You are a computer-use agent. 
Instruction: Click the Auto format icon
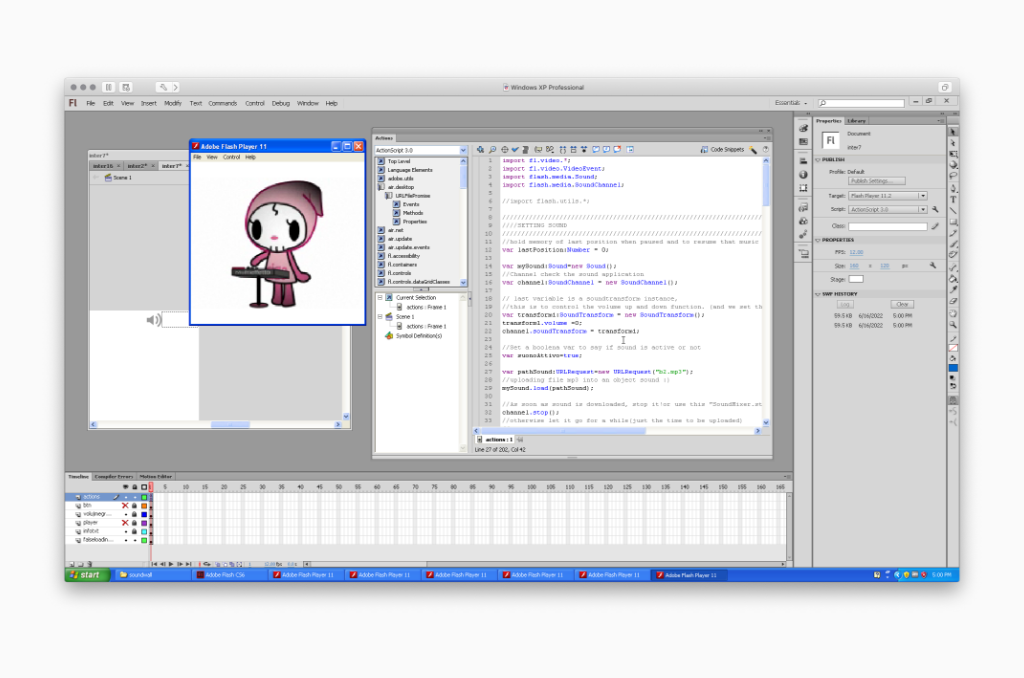tap(526, 150)
